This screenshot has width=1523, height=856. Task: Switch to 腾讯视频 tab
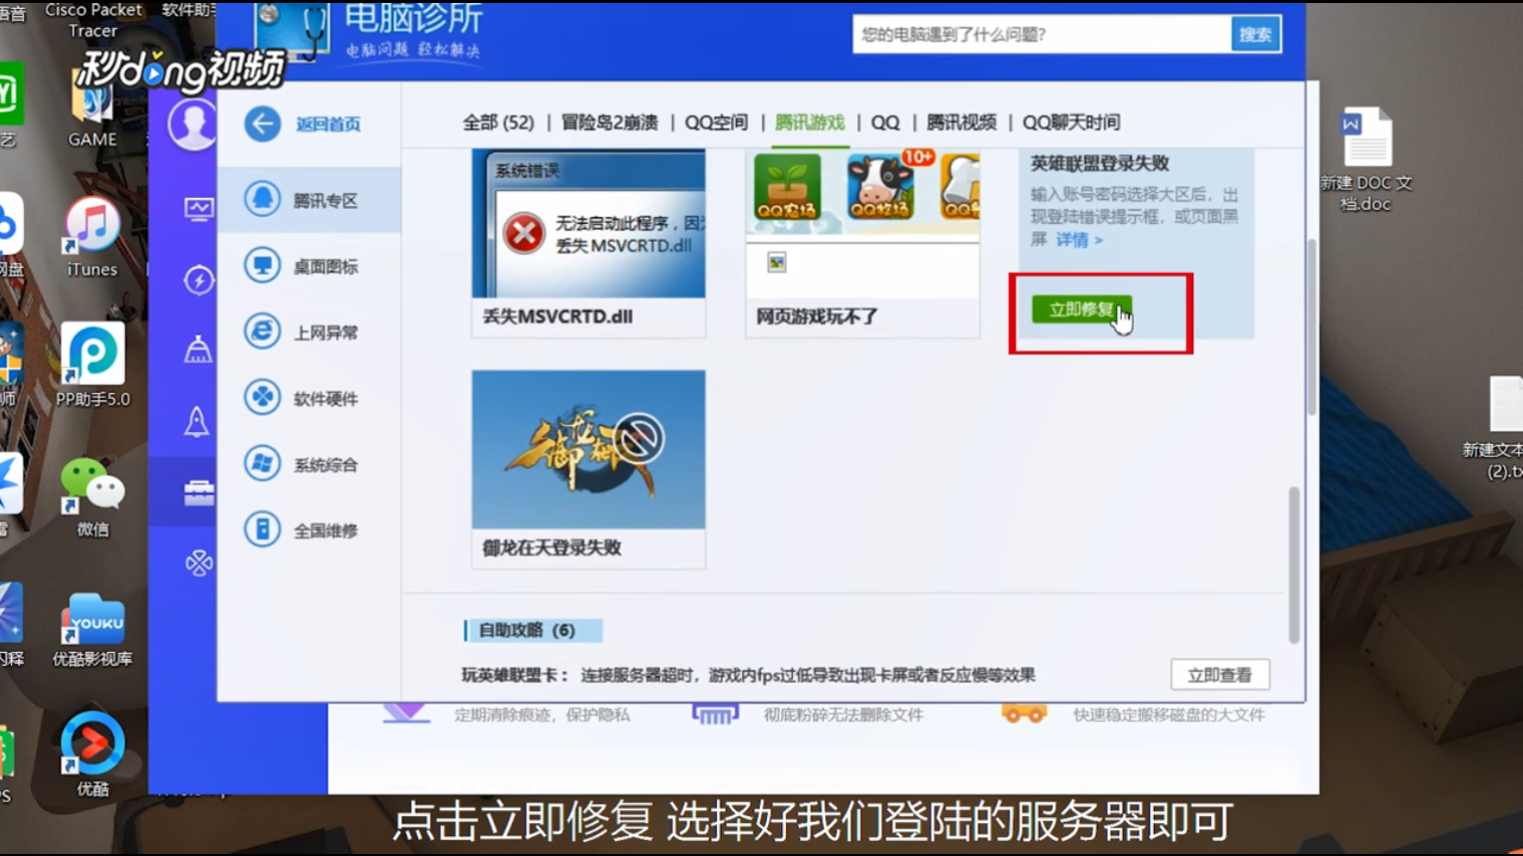click(961, 122)
